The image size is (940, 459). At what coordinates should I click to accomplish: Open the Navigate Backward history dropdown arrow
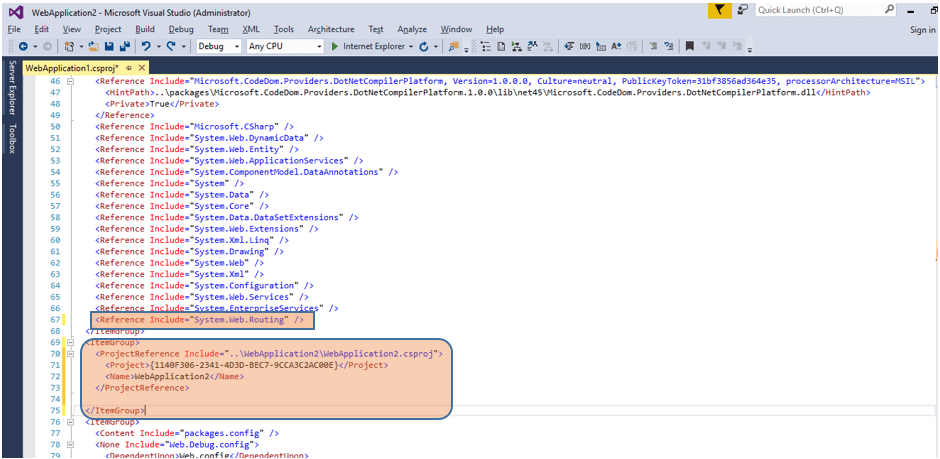(x=35, y=47)
